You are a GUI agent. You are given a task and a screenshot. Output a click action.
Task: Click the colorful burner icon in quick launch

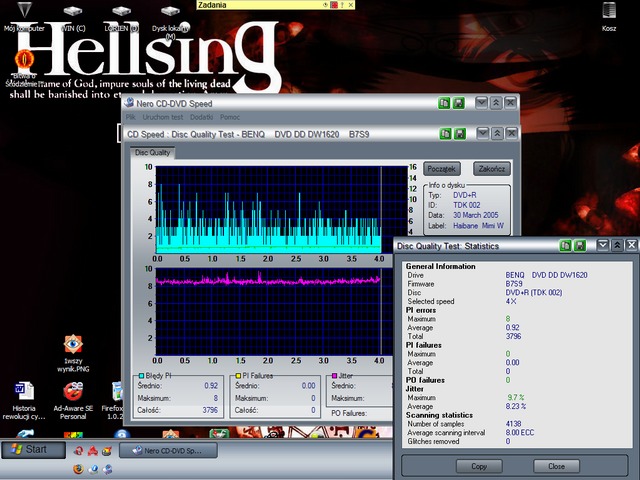pyautogui.click(x=107, y=451)
